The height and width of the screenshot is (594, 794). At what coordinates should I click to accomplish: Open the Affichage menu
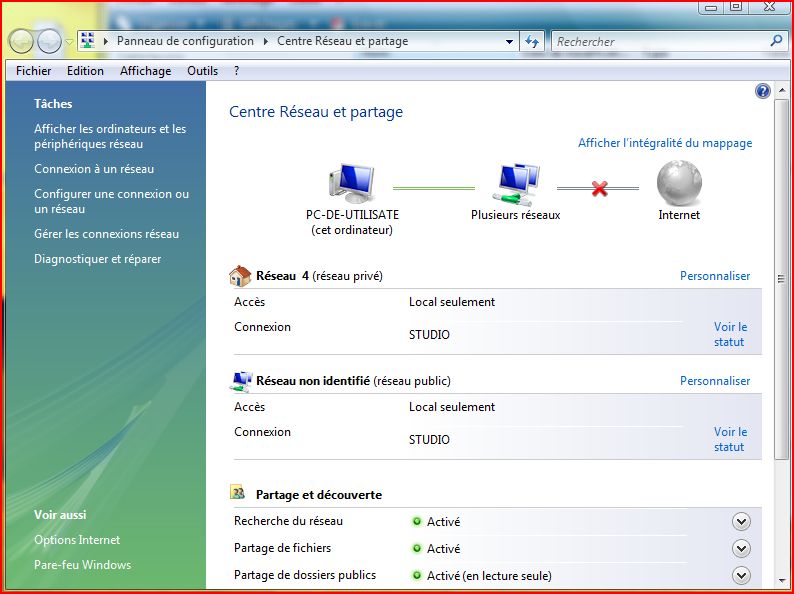pyautogui.click(x=145, y=71)
